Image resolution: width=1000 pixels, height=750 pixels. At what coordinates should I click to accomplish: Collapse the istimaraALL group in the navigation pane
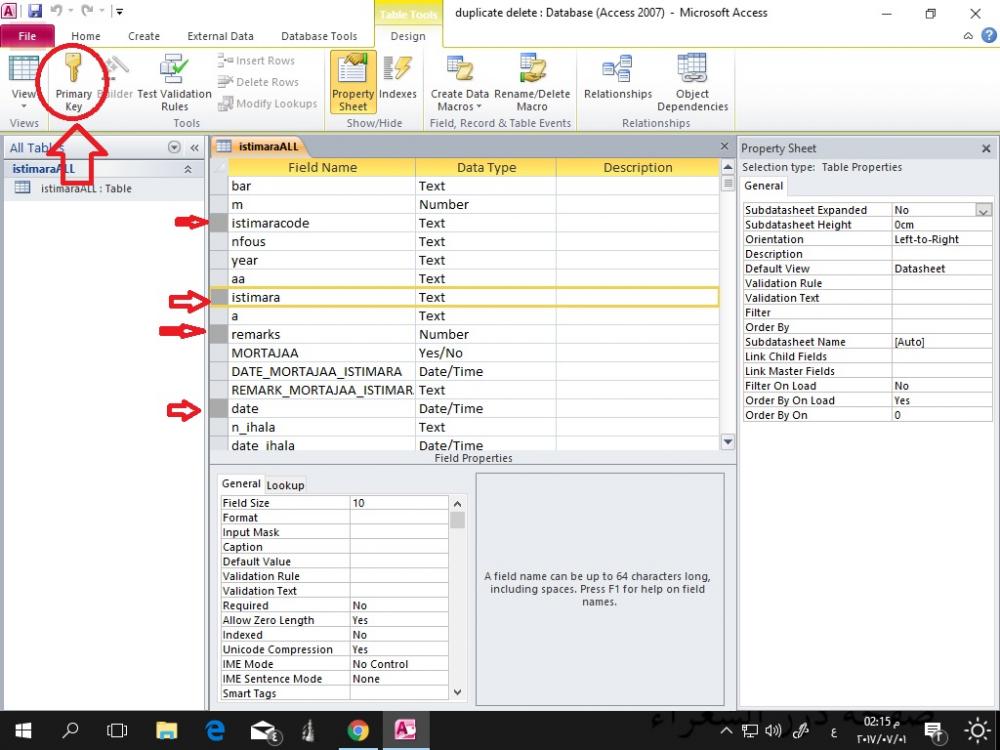pos(188,169)
